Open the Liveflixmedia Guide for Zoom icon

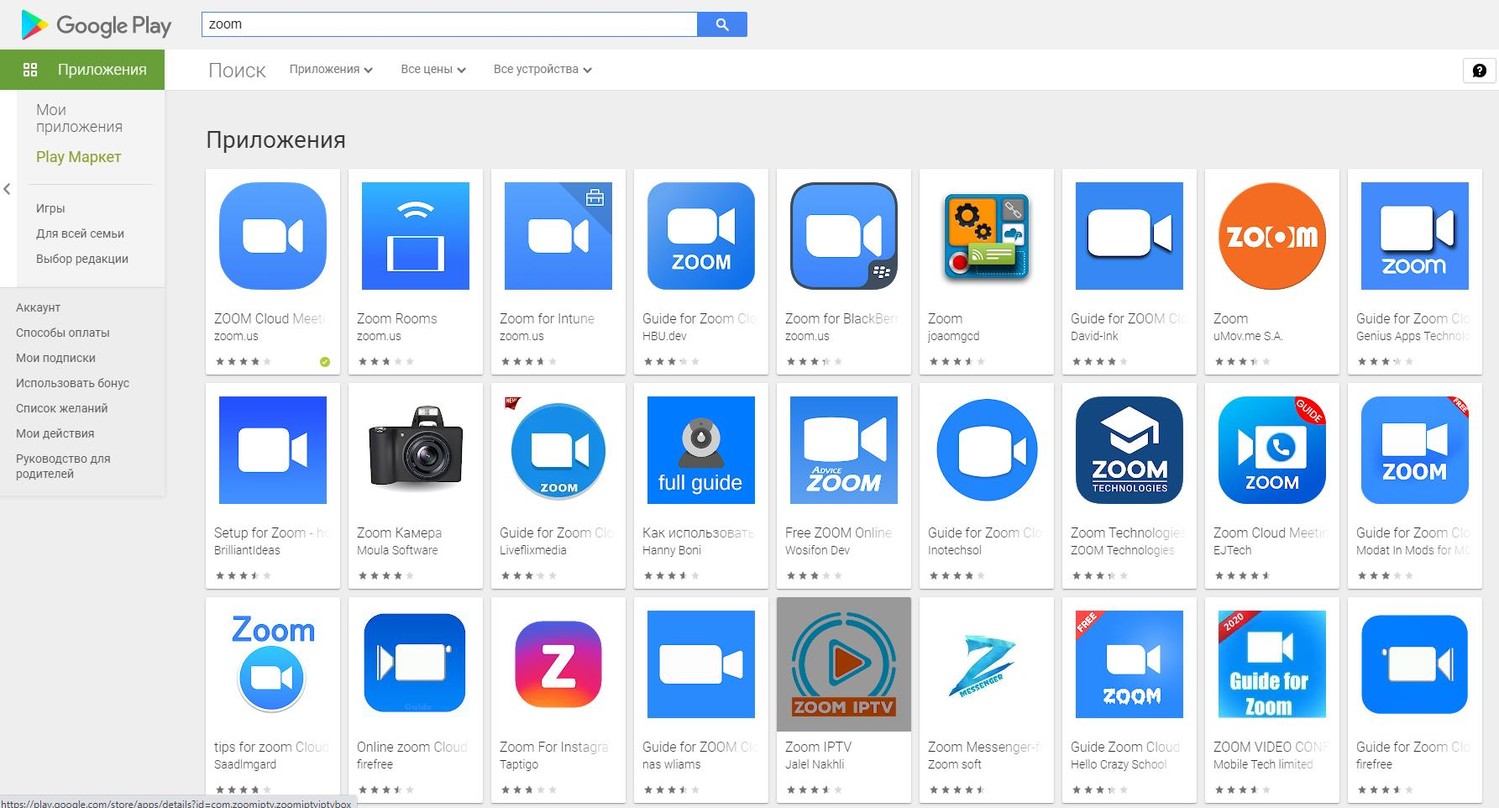(x=558, y=450)
